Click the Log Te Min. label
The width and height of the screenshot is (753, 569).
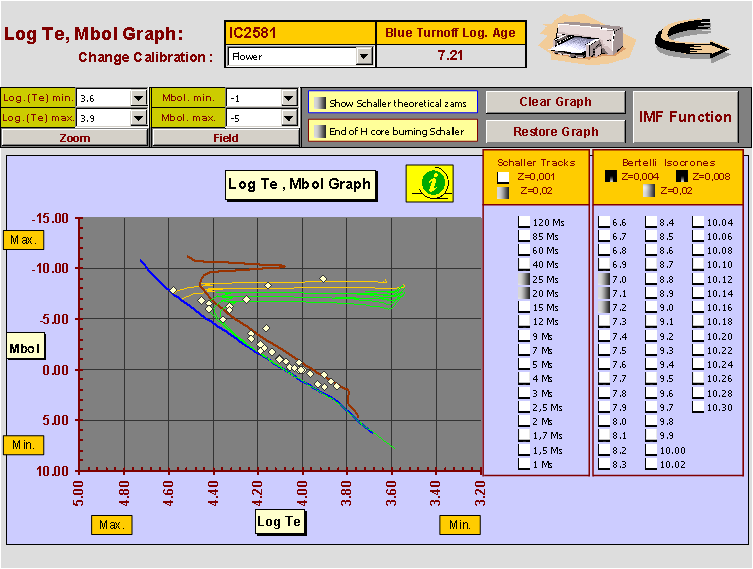tap(460, 525)
